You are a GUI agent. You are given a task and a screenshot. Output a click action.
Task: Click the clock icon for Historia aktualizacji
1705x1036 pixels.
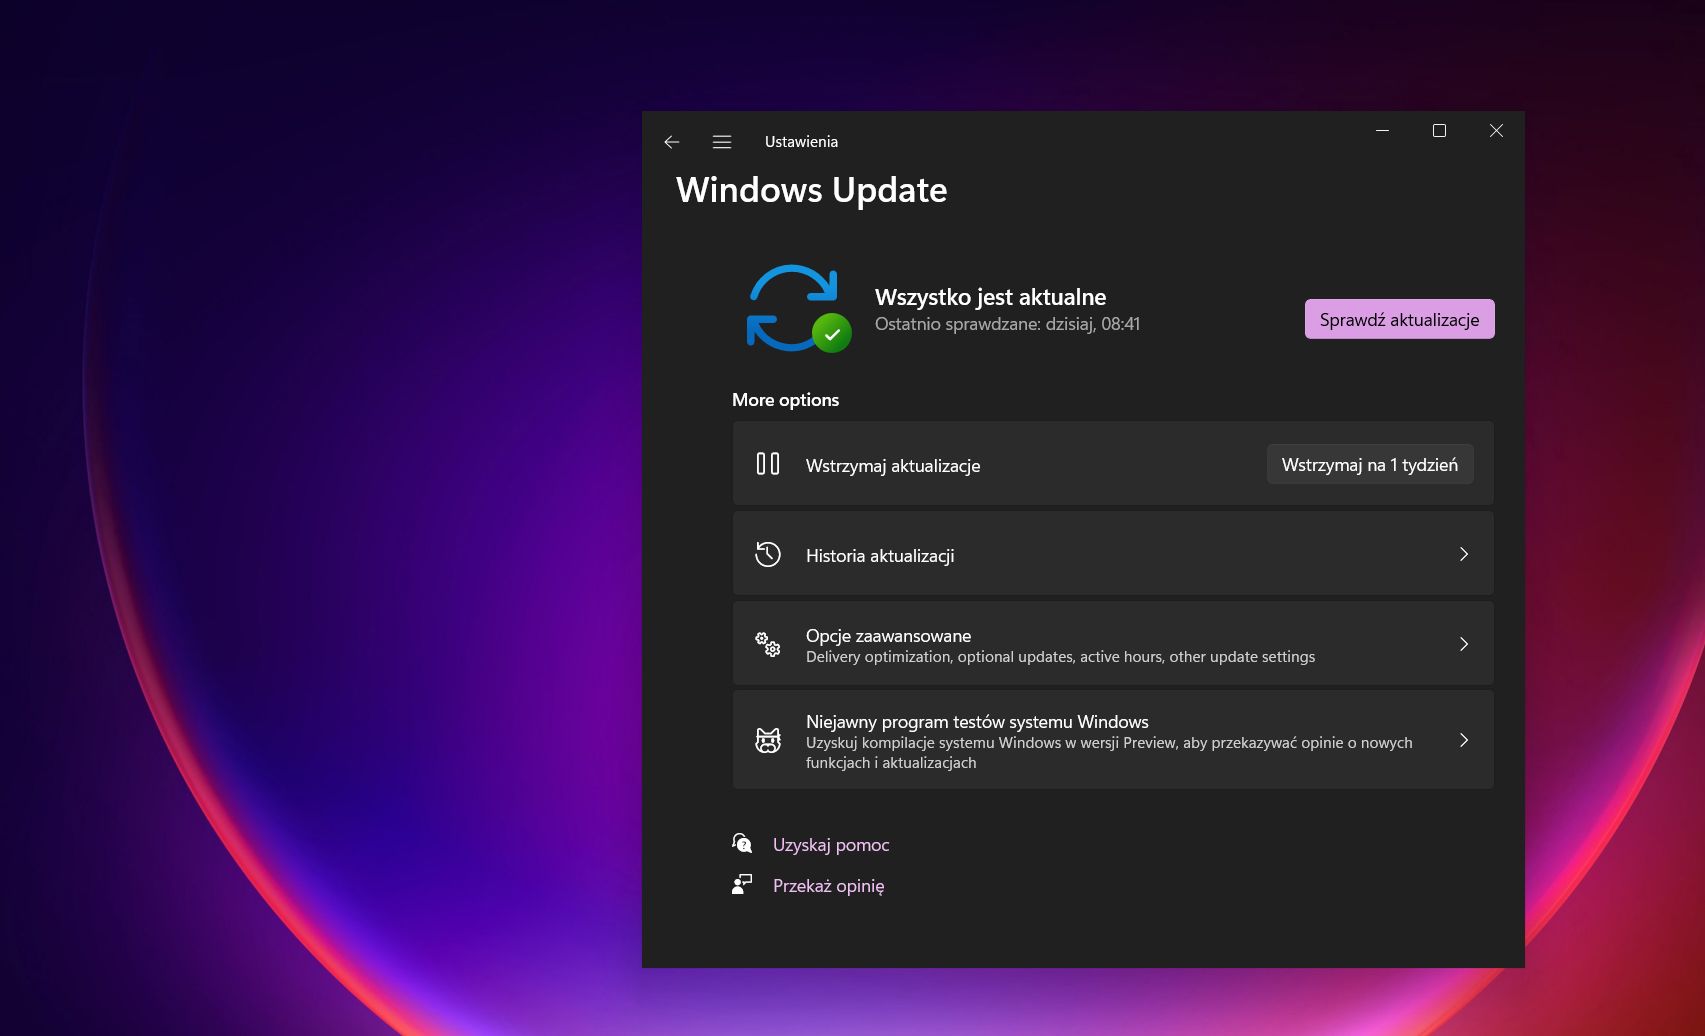coord(768,553)
